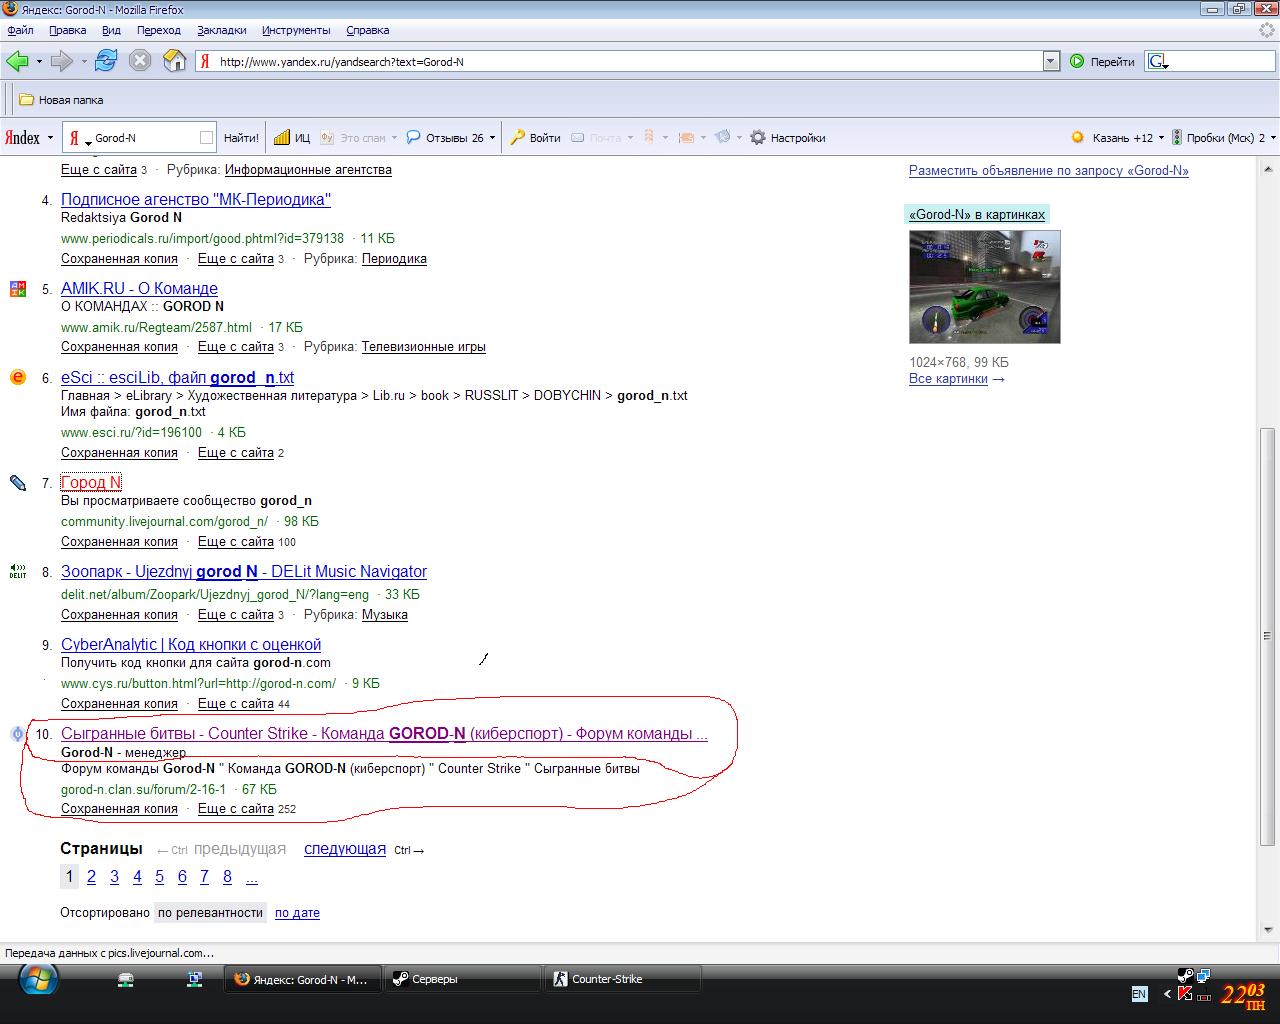This screenshot has height=1024, width=1280.
Task: Click the Kaspersky tray icon
Action: pos(1186,993)
